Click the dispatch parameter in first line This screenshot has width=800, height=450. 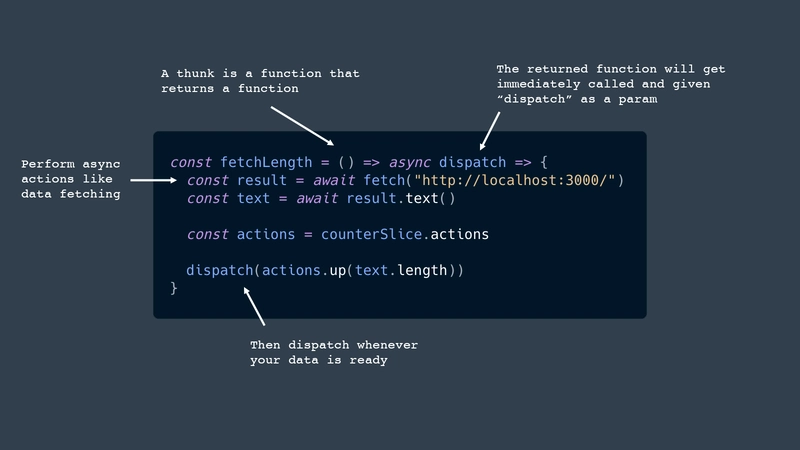472,163
